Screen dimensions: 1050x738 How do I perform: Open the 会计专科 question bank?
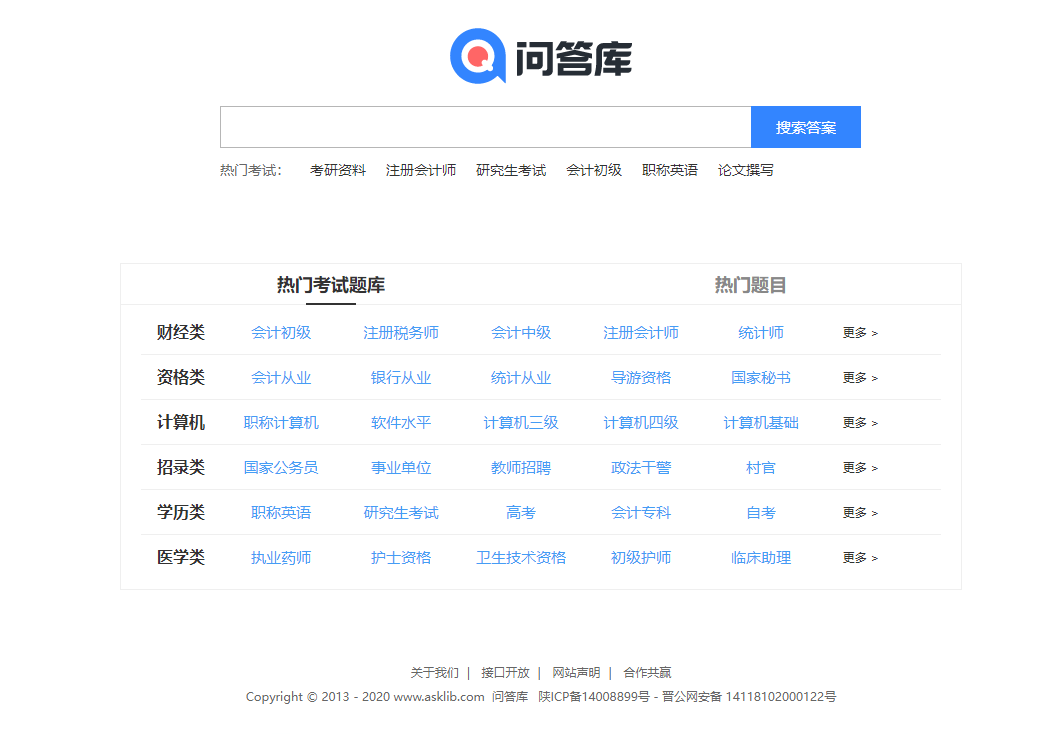pos(641,512)
